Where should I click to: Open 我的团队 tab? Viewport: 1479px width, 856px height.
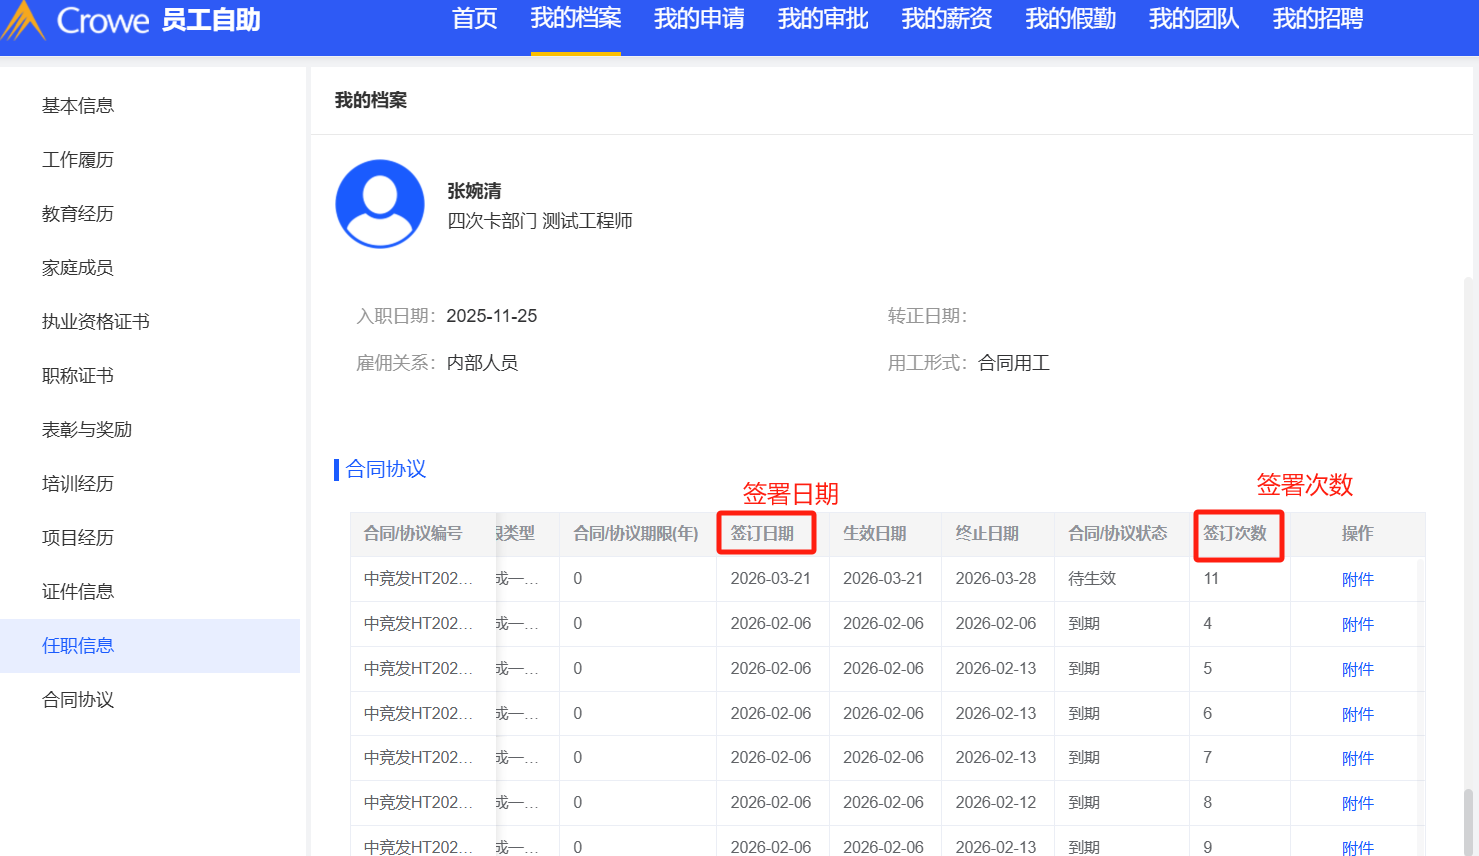pyautogui.click(x=1194, y=19)
